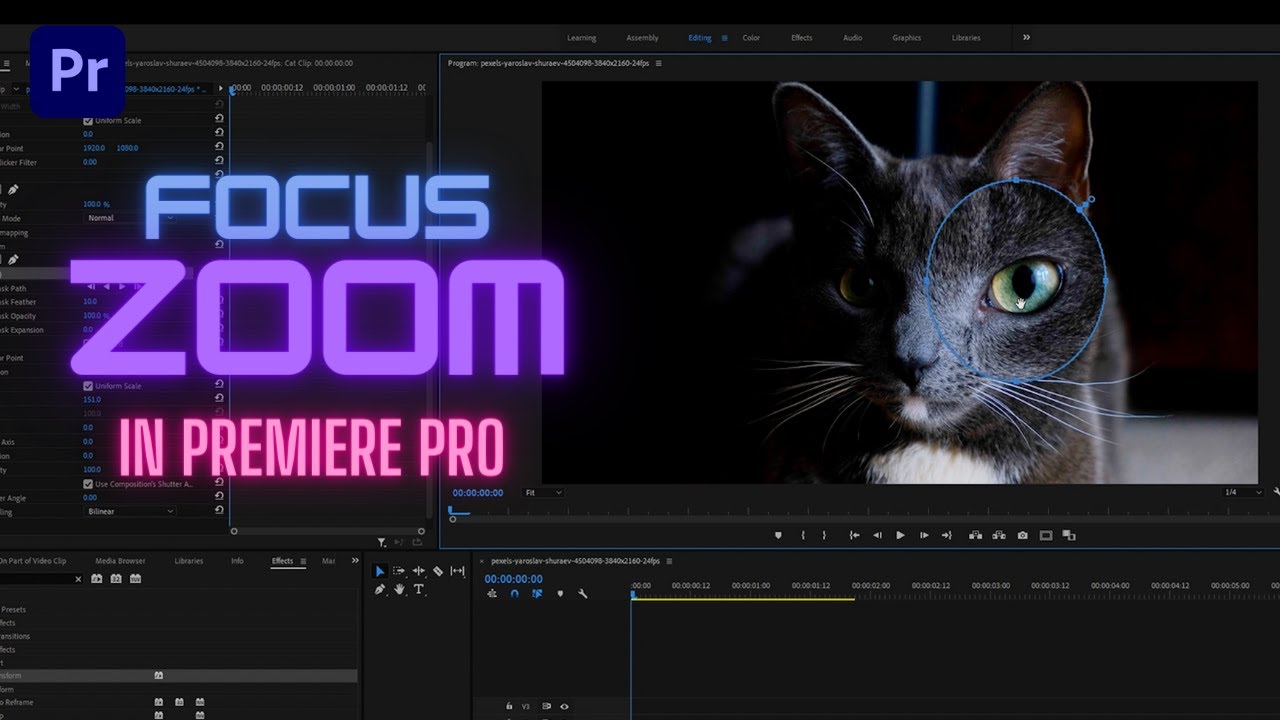Step back one frame
Image resolution: width=1280 pixels, height=720 pixels.
(x=877, y=535)
